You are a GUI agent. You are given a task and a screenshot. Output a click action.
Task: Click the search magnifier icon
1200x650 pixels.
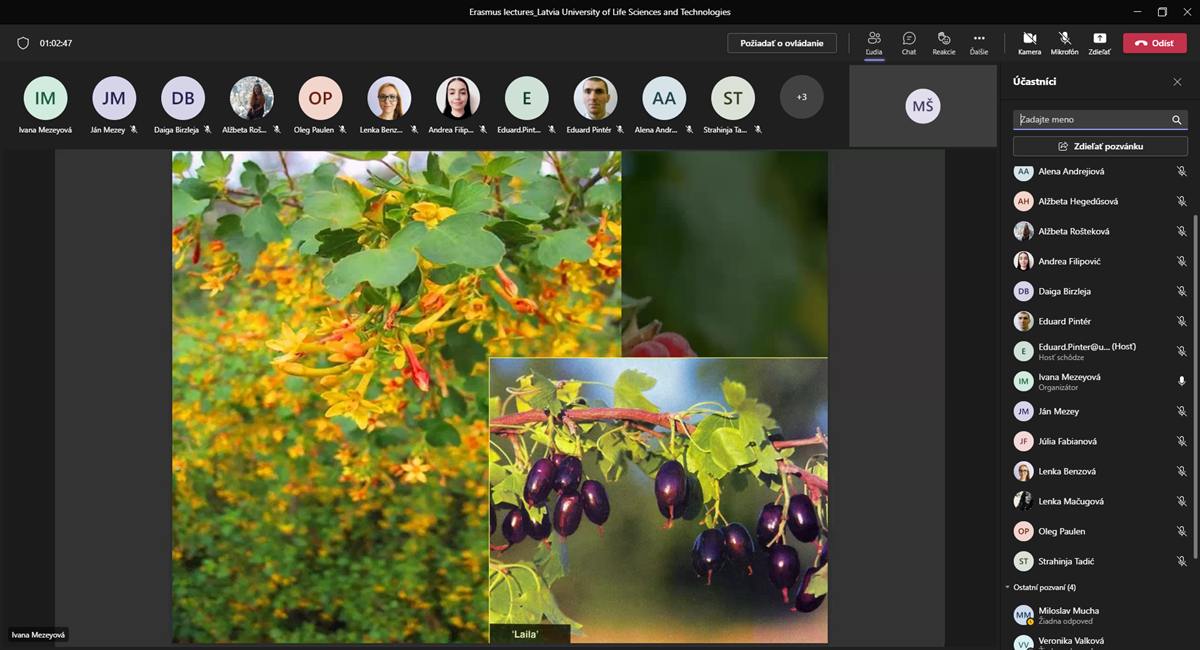point(1177,120)
